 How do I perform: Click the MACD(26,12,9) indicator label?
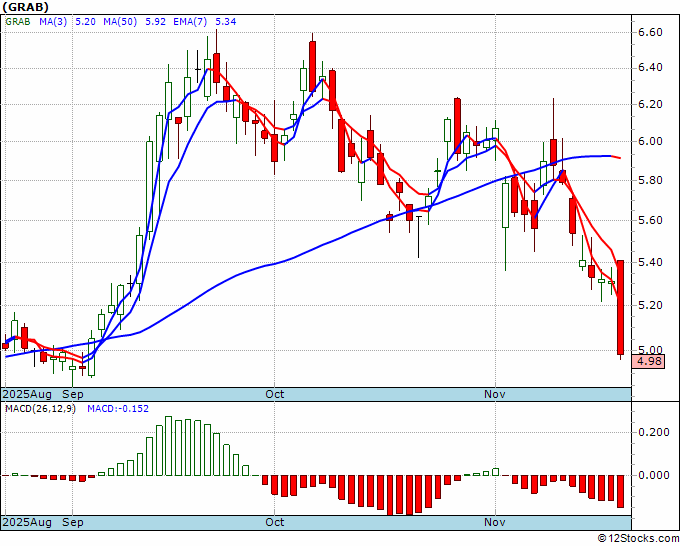click(x=40, y=409)
